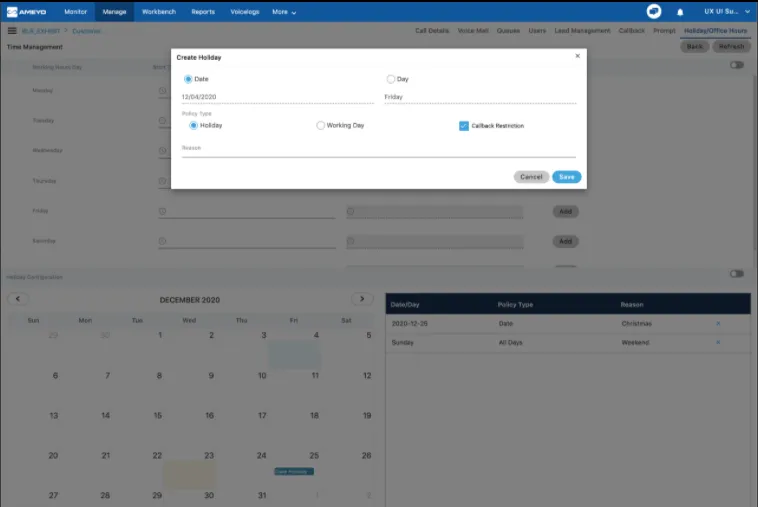Click the Customer breadcrumb link
The width and height of the screenshot is (758, 507).
click(87, 31)
